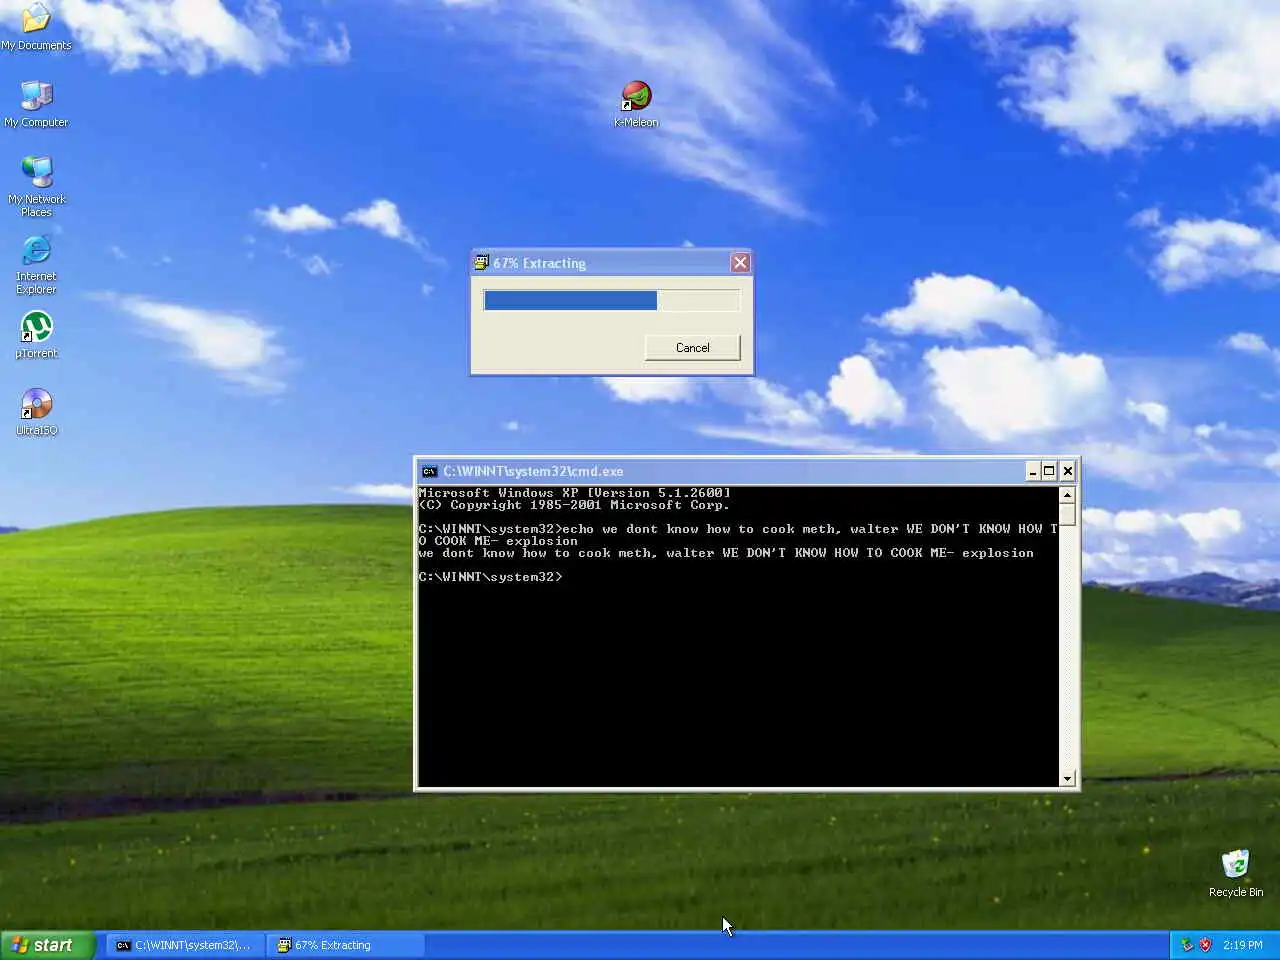Click the 67% Extracting title text

(539, 263)
